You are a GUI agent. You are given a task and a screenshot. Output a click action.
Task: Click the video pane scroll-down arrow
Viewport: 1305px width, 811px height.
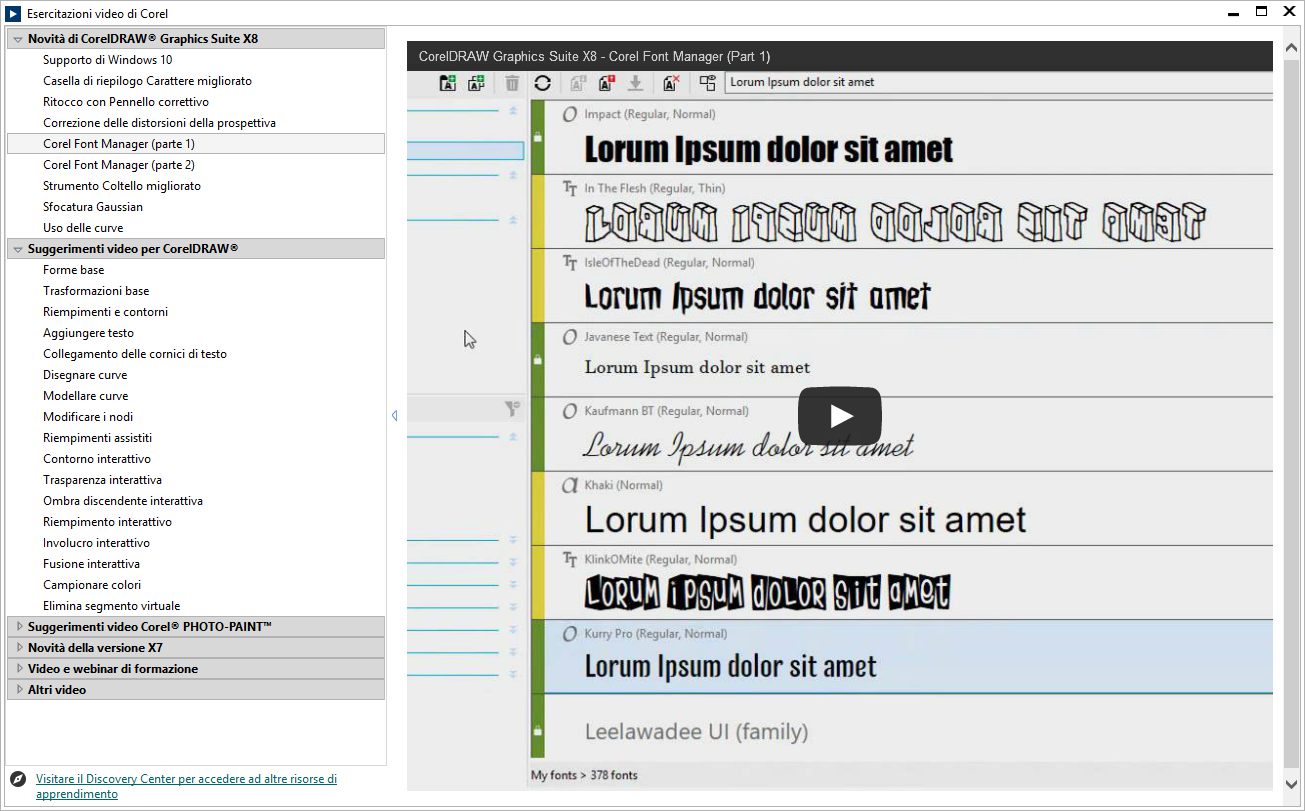pos(1292,783)
